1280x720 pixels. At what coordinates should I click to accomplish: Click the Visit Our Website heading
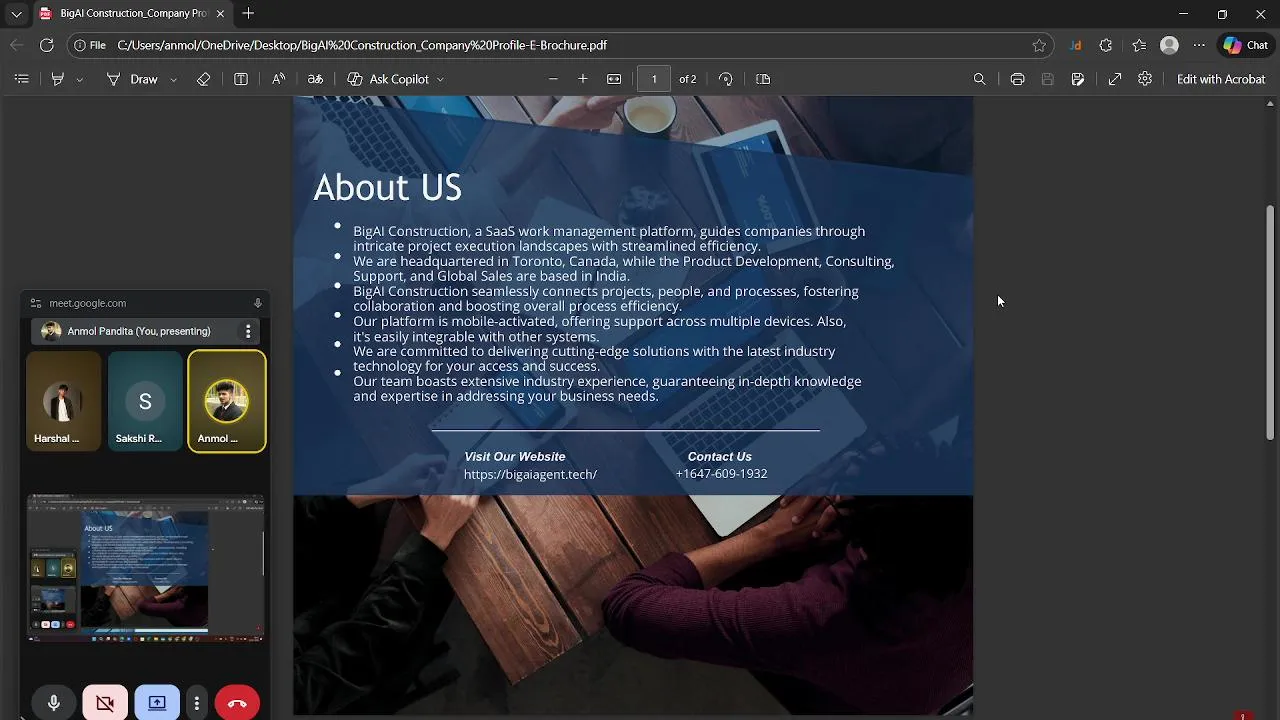[x=514, y=456]
